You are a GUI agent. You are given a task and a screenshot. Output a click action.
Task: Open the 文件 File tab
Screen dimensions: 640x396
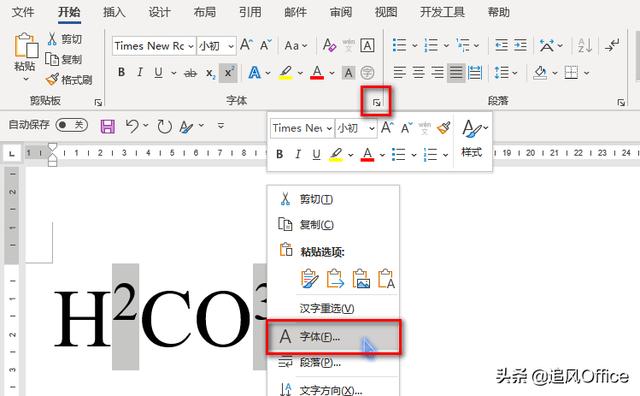(23, 12)
